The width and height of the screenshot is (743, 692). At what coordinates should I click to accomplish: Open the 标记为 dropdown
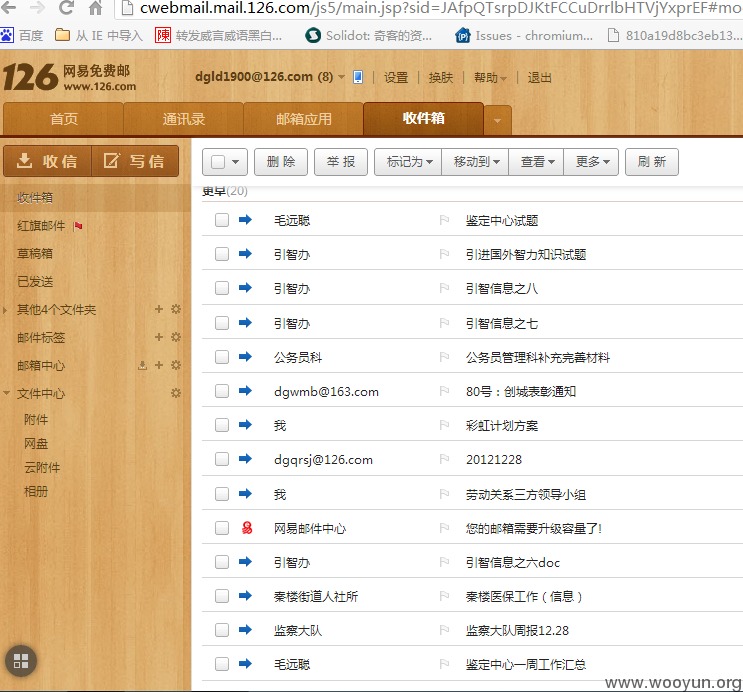[408, 162]
